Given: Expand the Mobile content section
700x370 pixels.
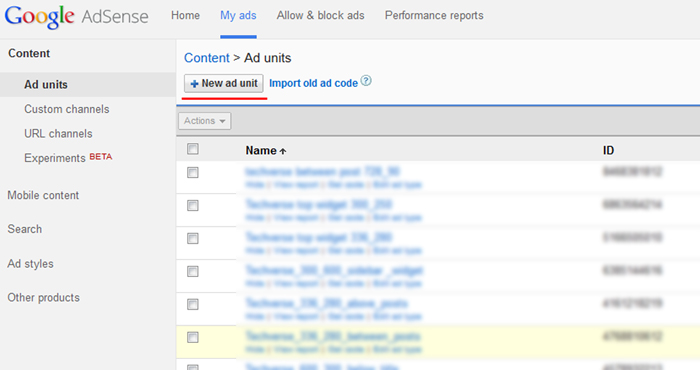Looking at the screenshot, I should click(x=43, y=195).
